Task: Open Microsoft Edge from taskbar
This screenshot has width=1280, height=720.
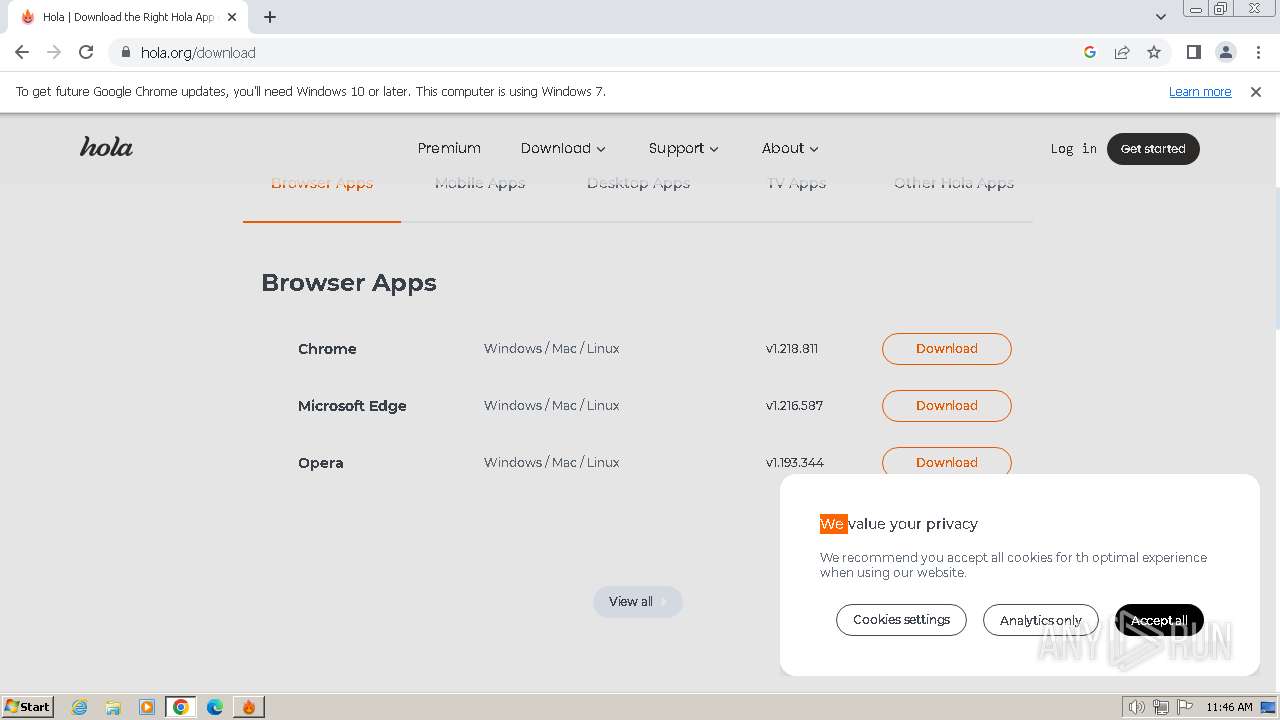Action: [215, 707]
